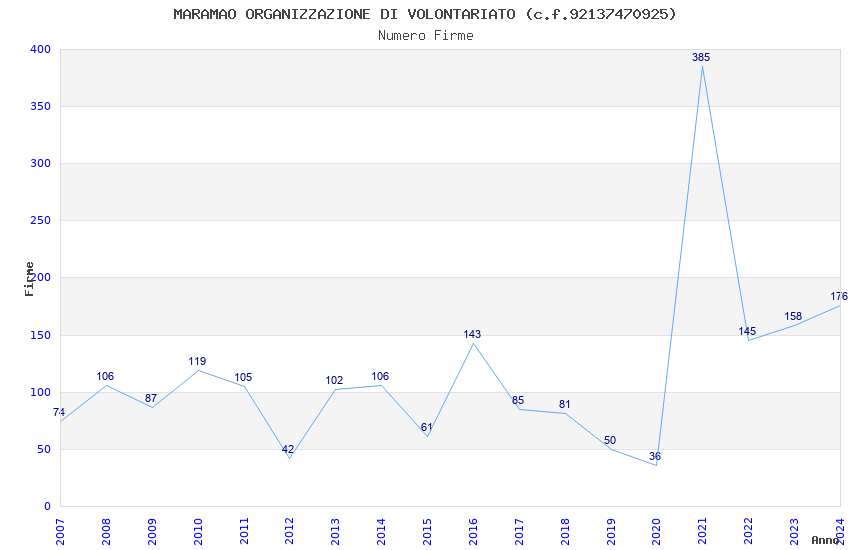Select the 385 data label at 2021
The image size is (850, 550).
coord(701,57)
